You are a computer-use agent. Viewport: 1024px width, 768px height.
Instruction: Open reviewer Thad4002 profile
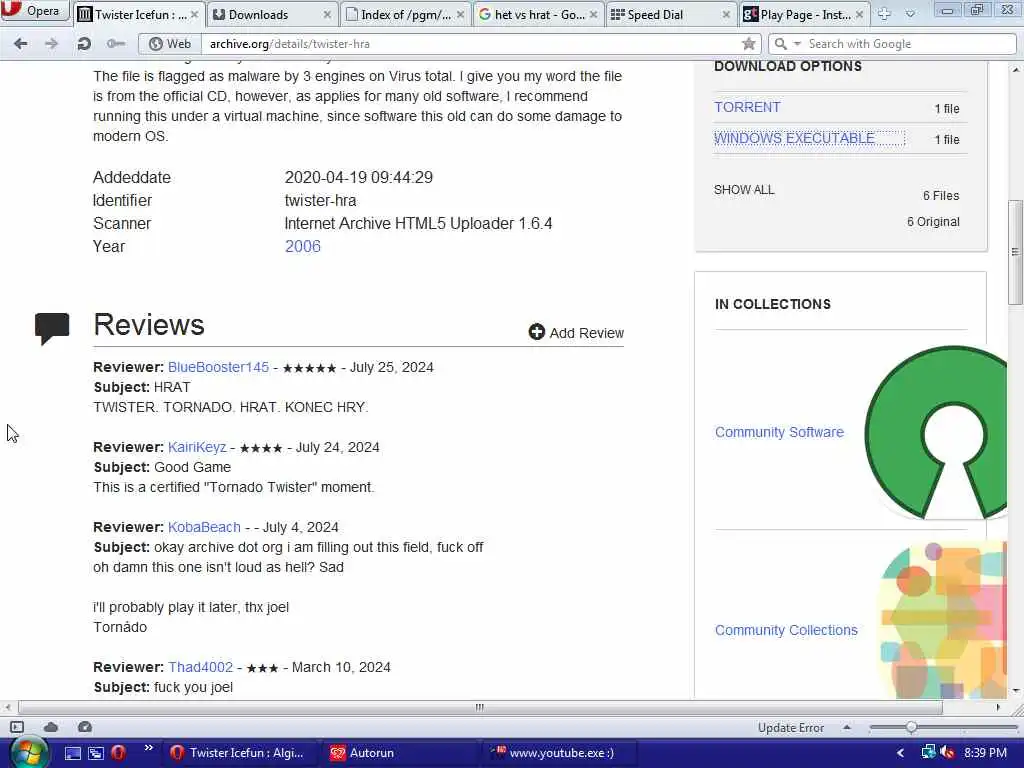(200, 667)
